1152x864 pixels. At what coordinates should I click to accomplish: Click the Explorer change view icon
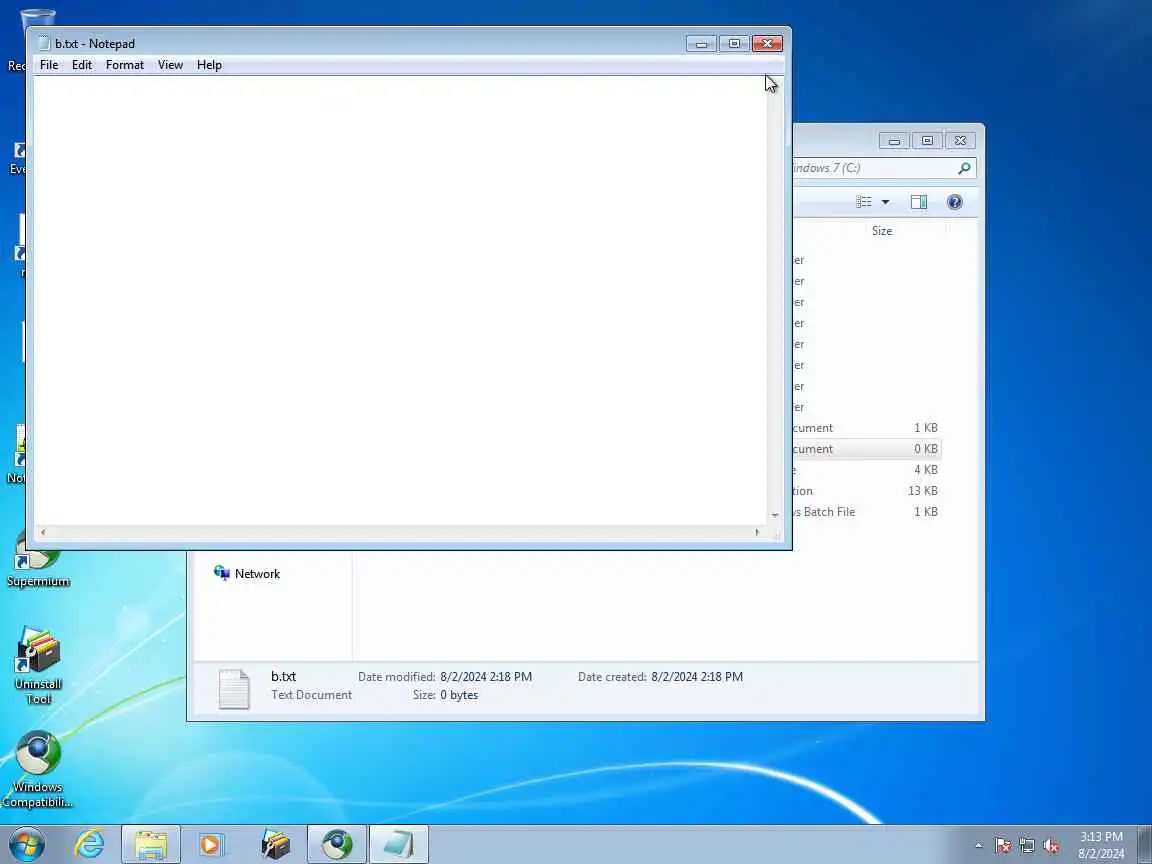(x=864, y=202)
